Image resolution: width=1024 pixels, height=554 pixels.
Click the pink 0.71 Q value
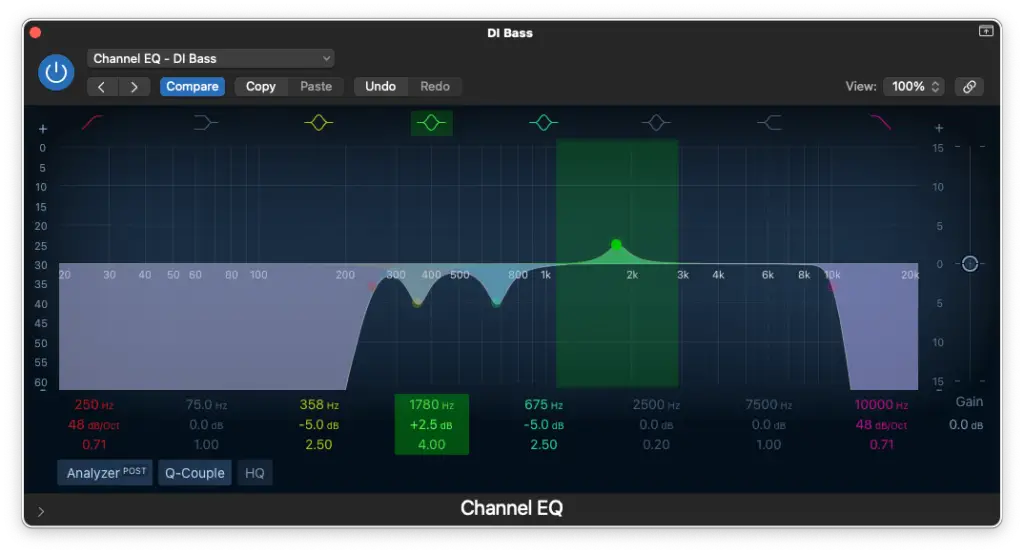[881, 445]
